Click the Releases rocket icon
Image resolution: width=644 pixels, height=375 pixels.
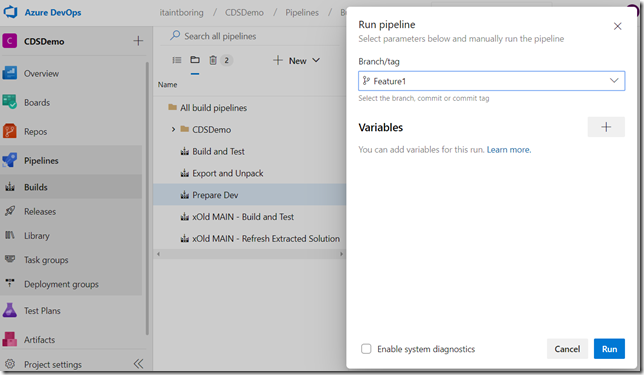point(10,211)
